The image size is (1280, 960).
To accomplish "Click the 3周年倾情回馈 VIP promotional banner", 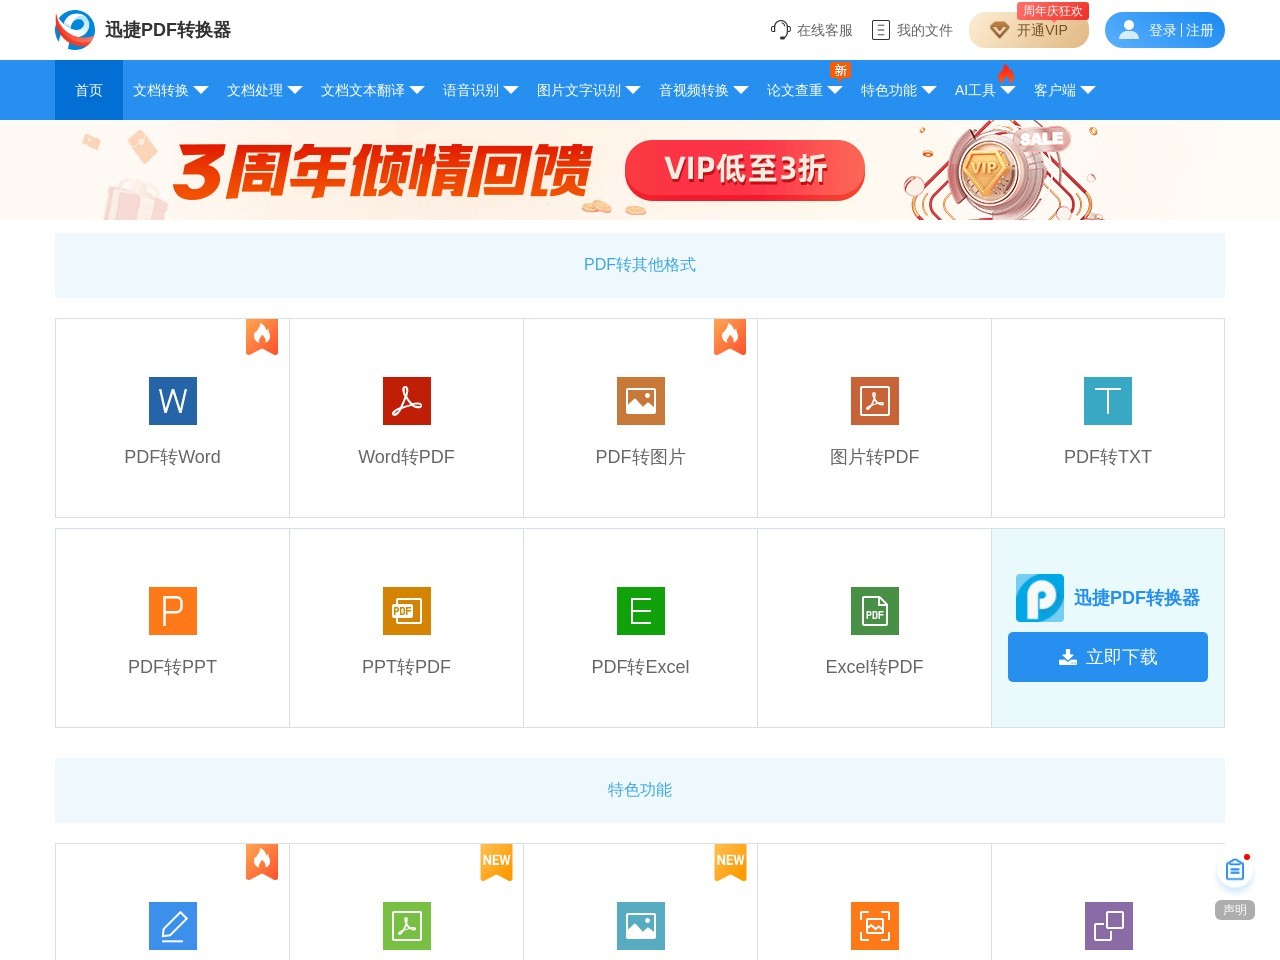I will click(640, 170).
